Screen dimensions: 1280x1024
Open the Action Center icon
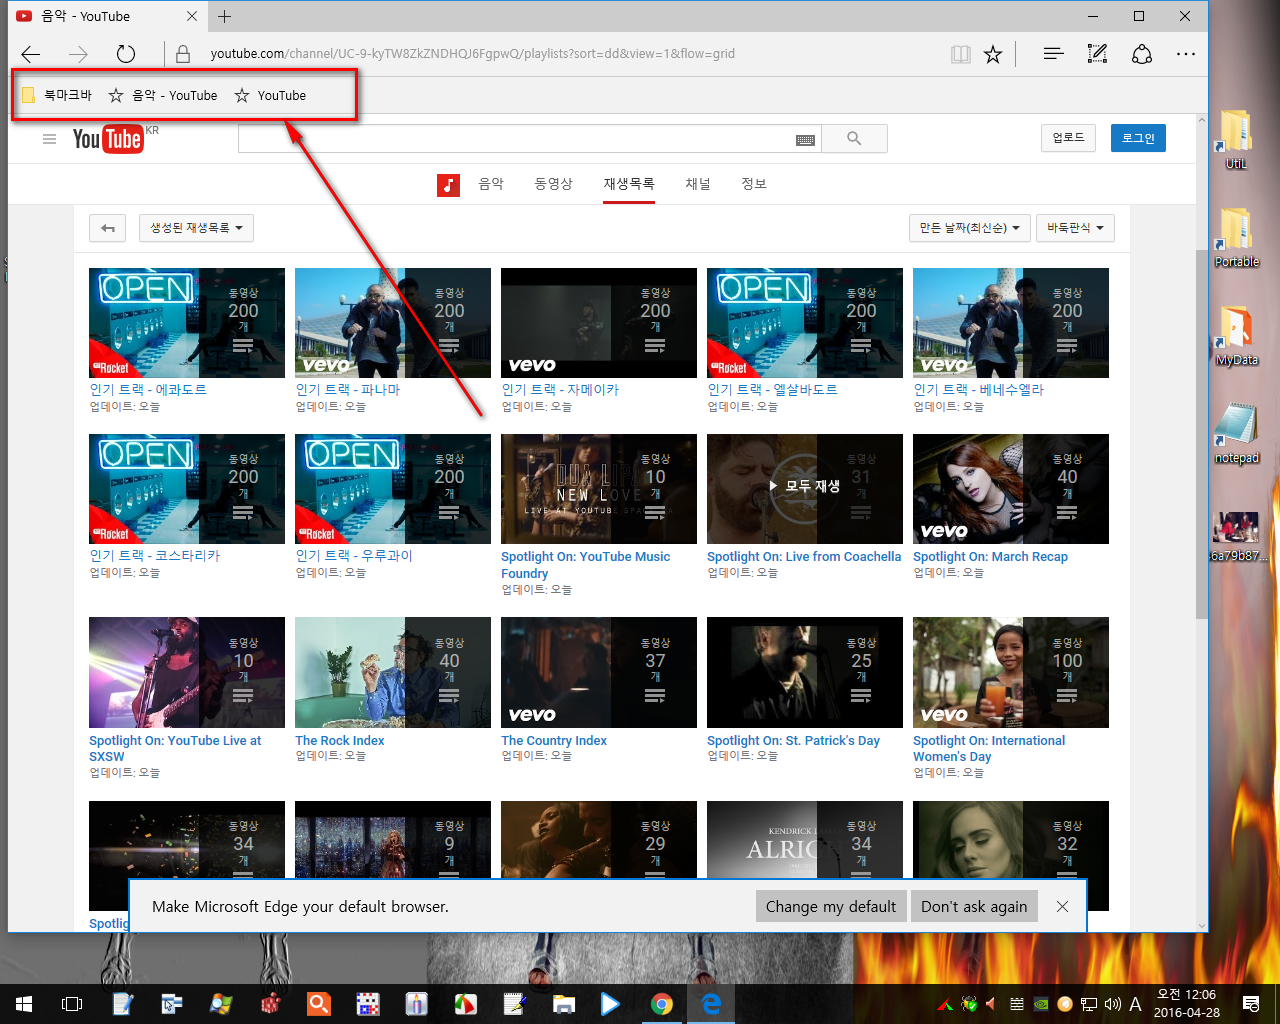click(1251, 1004)
